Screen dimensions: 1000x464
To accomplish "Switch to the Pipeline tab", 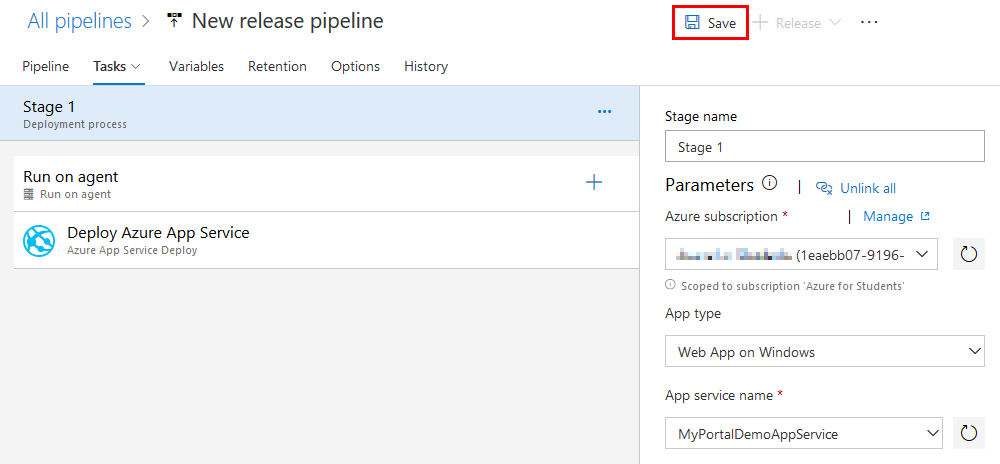I will point(45,66).
